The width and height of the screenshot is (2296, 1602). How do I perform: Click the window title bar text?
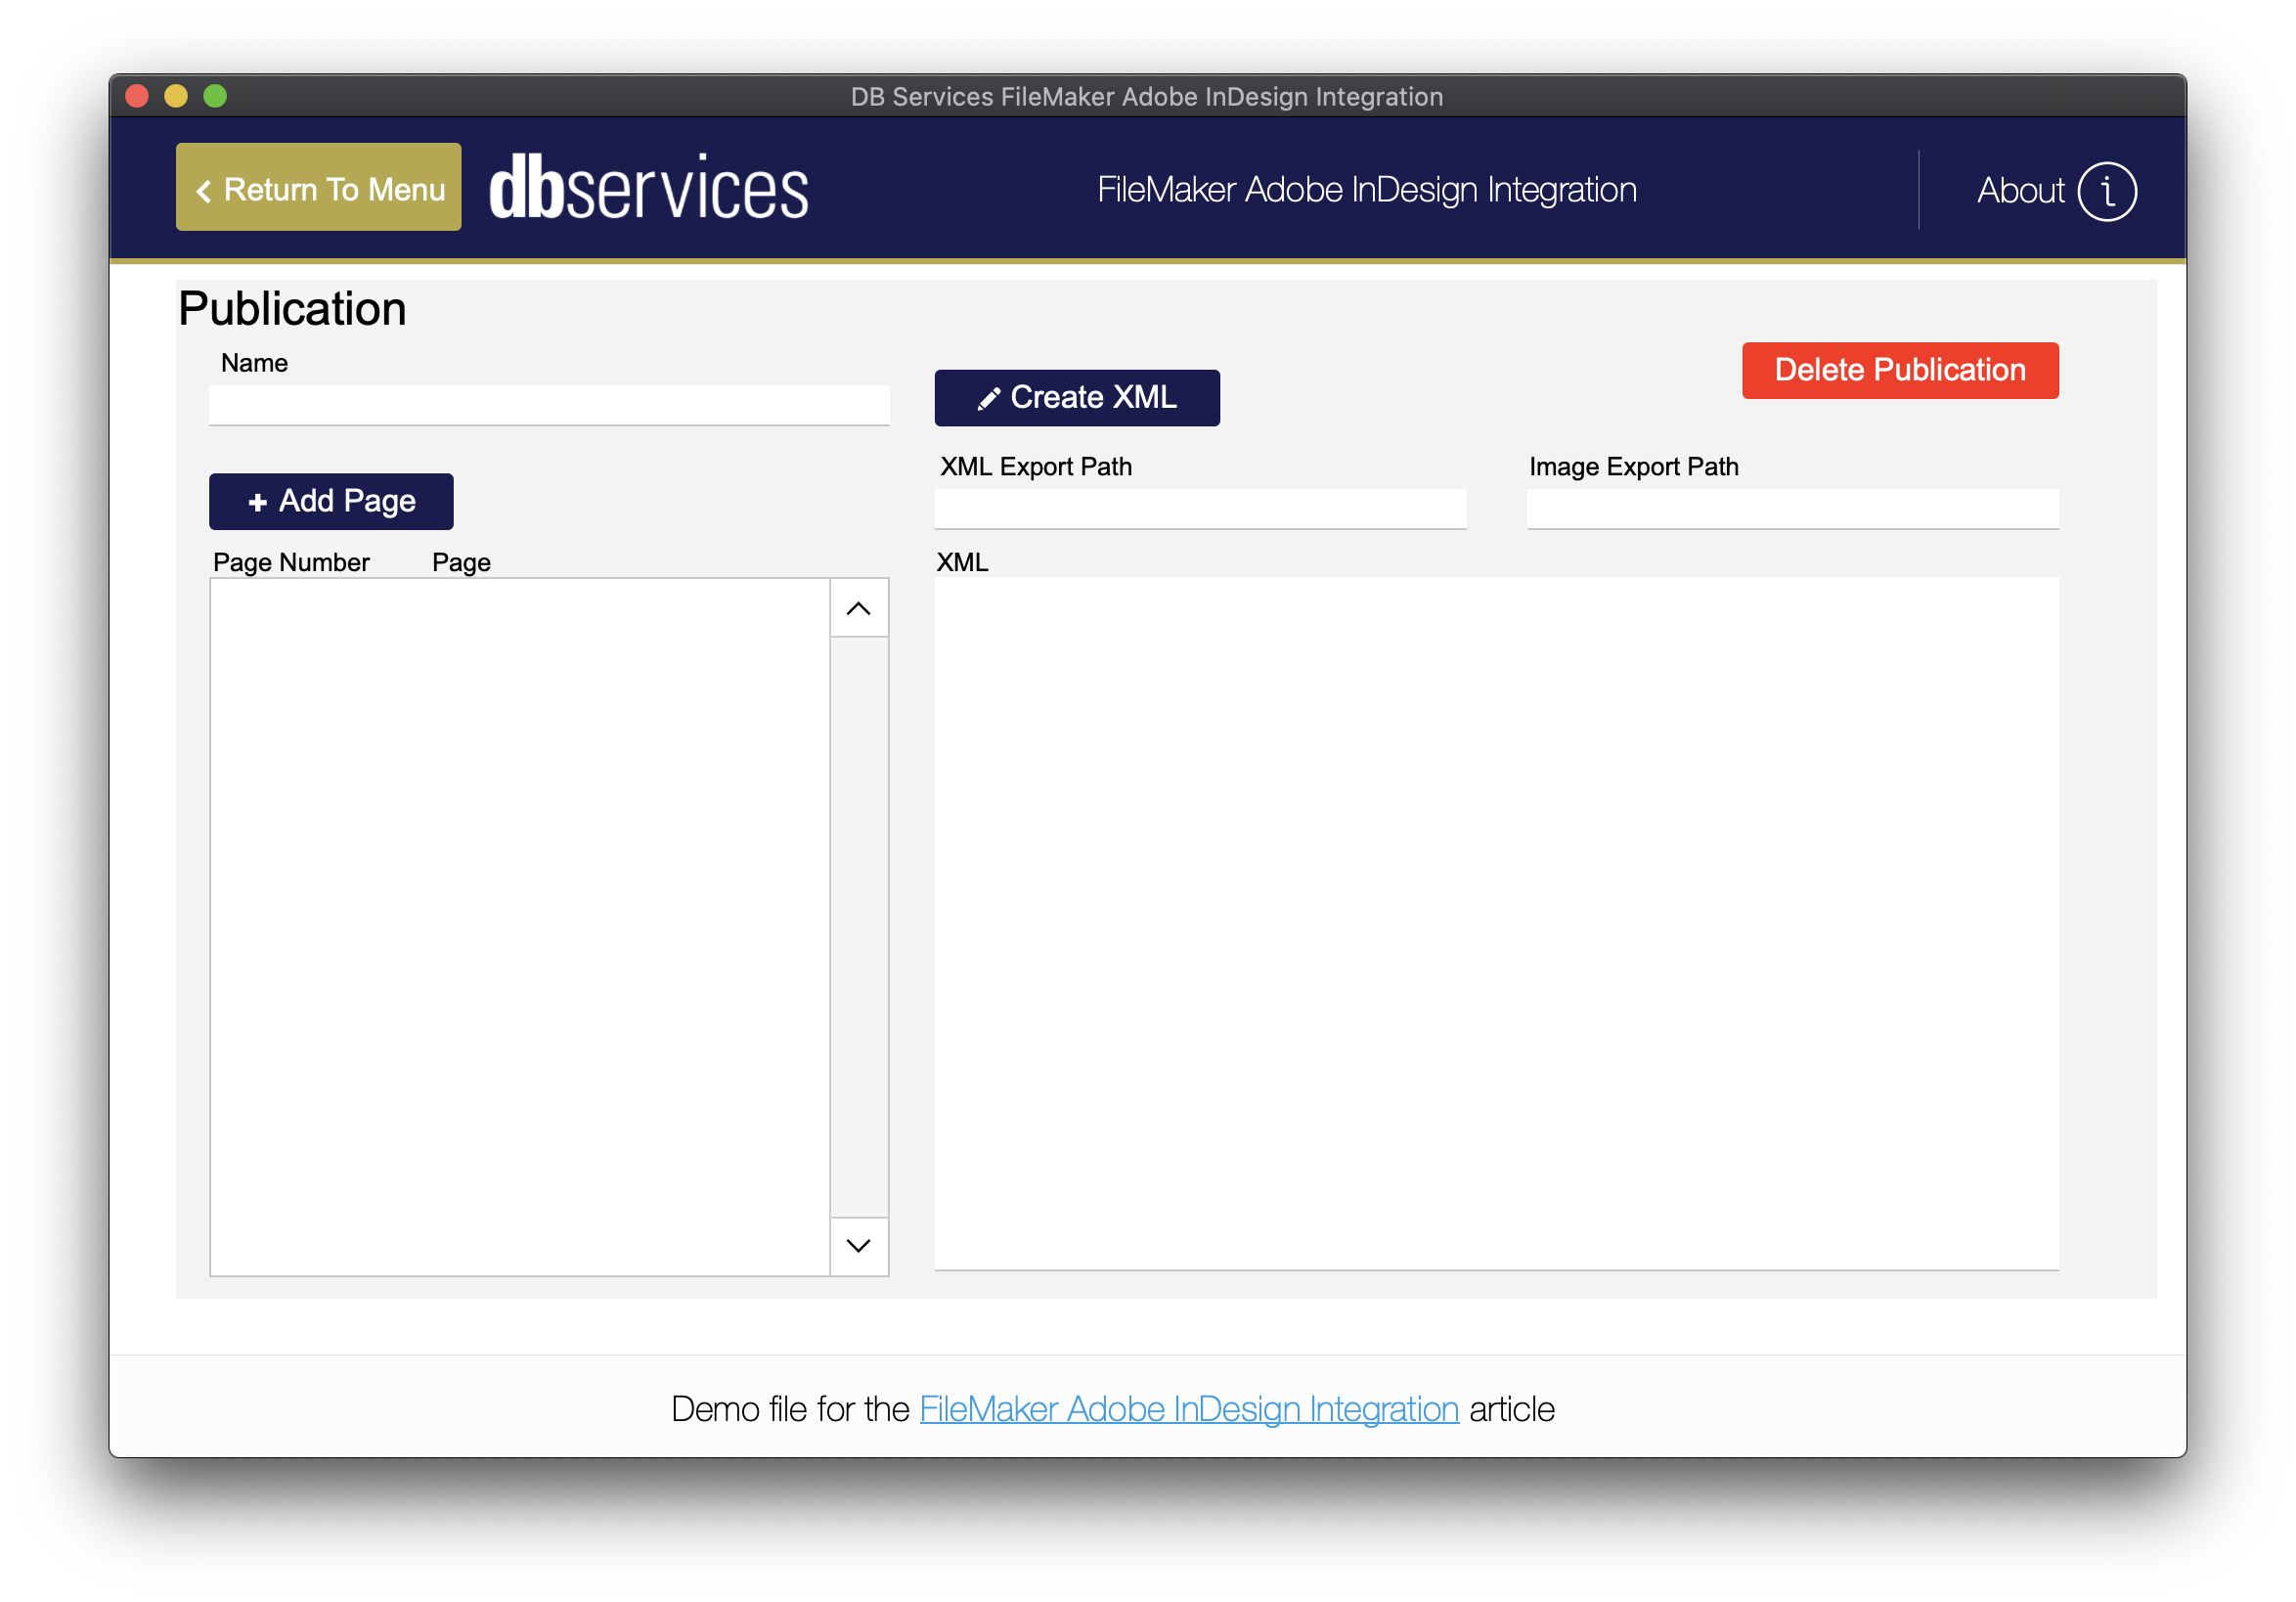pos(1146,97)
